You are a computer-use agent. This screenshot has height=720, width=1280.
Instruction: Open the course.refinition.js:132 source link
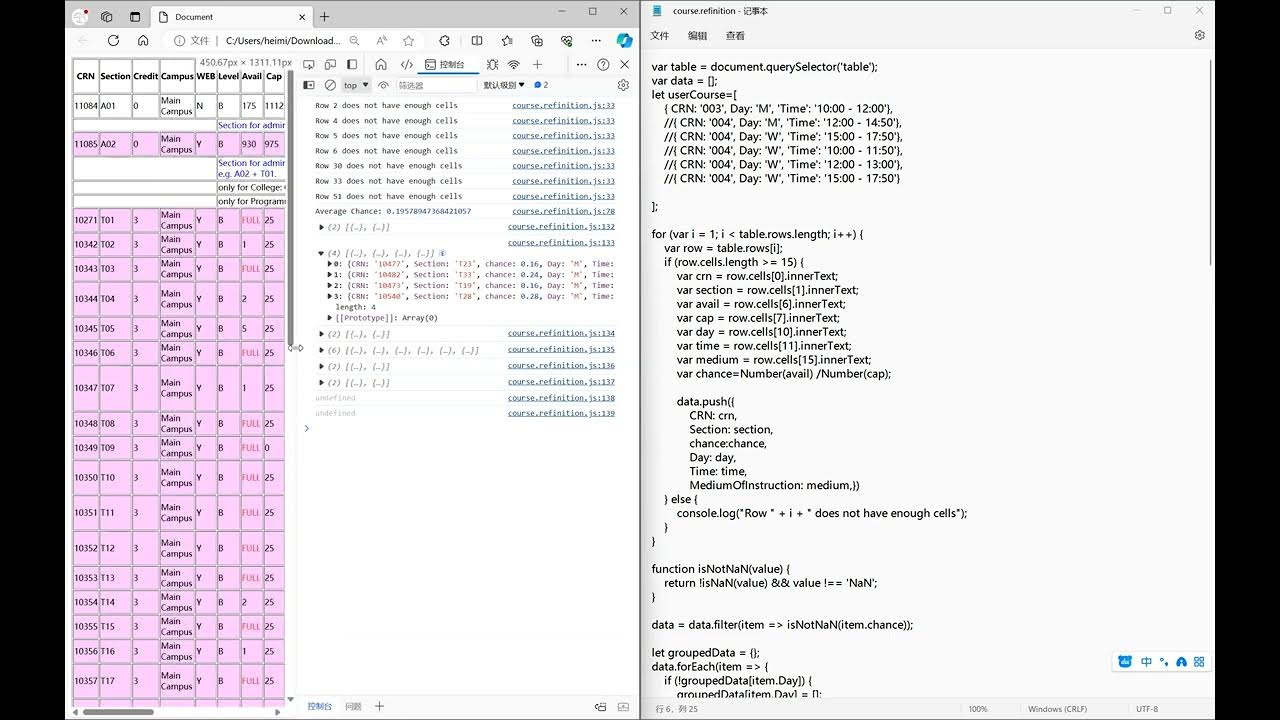pos(561,226)
